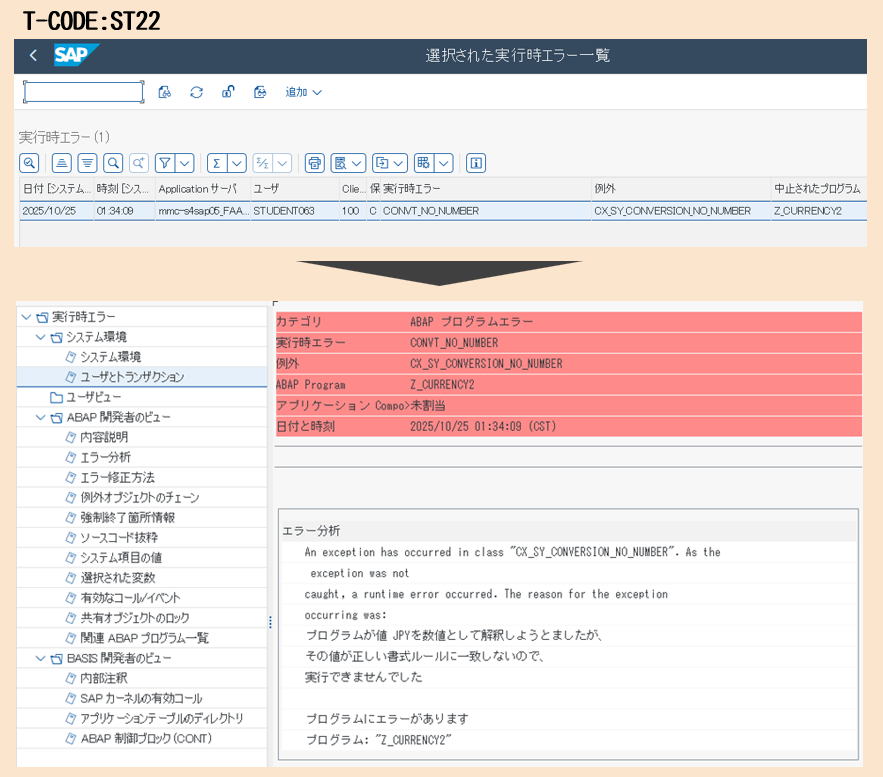Click the refresh icon in top toolbar

point(196,92)
